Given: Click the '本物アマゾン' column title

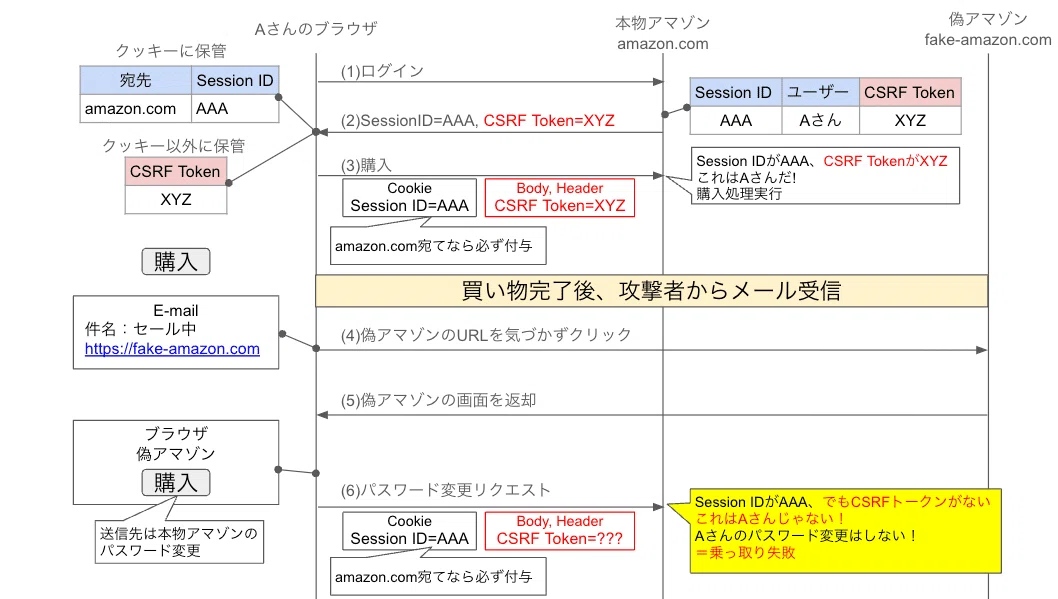Looking at the screenshot, I should pos(663,23).
